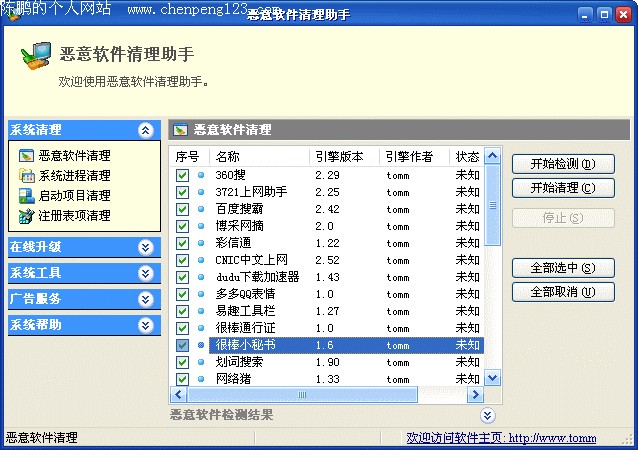638x450 pixels.
Task: Click the blue dot icon beside 3721上网助手
Action: click(x=201, y=192)
